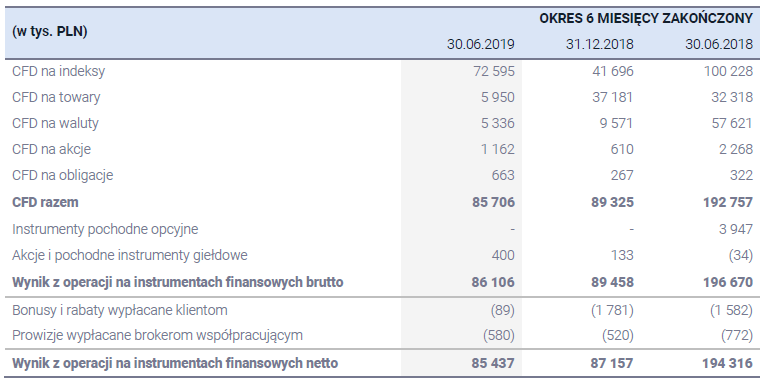770x388 pixels.
Task: Click the netto result row label
Action: point(175,363)
